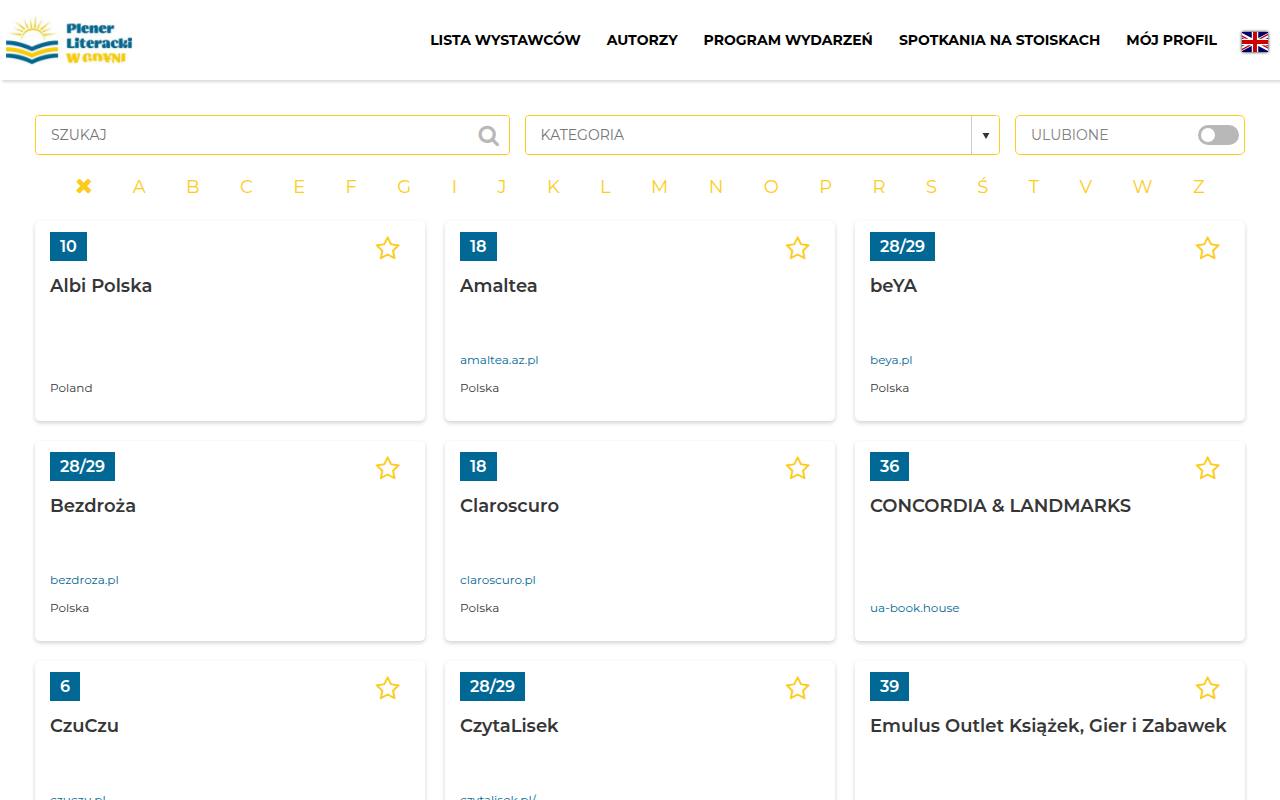This screenshot has height=800, width=1280.
Task: Open the CzuCzu exhibitor title
Action: 84,726
